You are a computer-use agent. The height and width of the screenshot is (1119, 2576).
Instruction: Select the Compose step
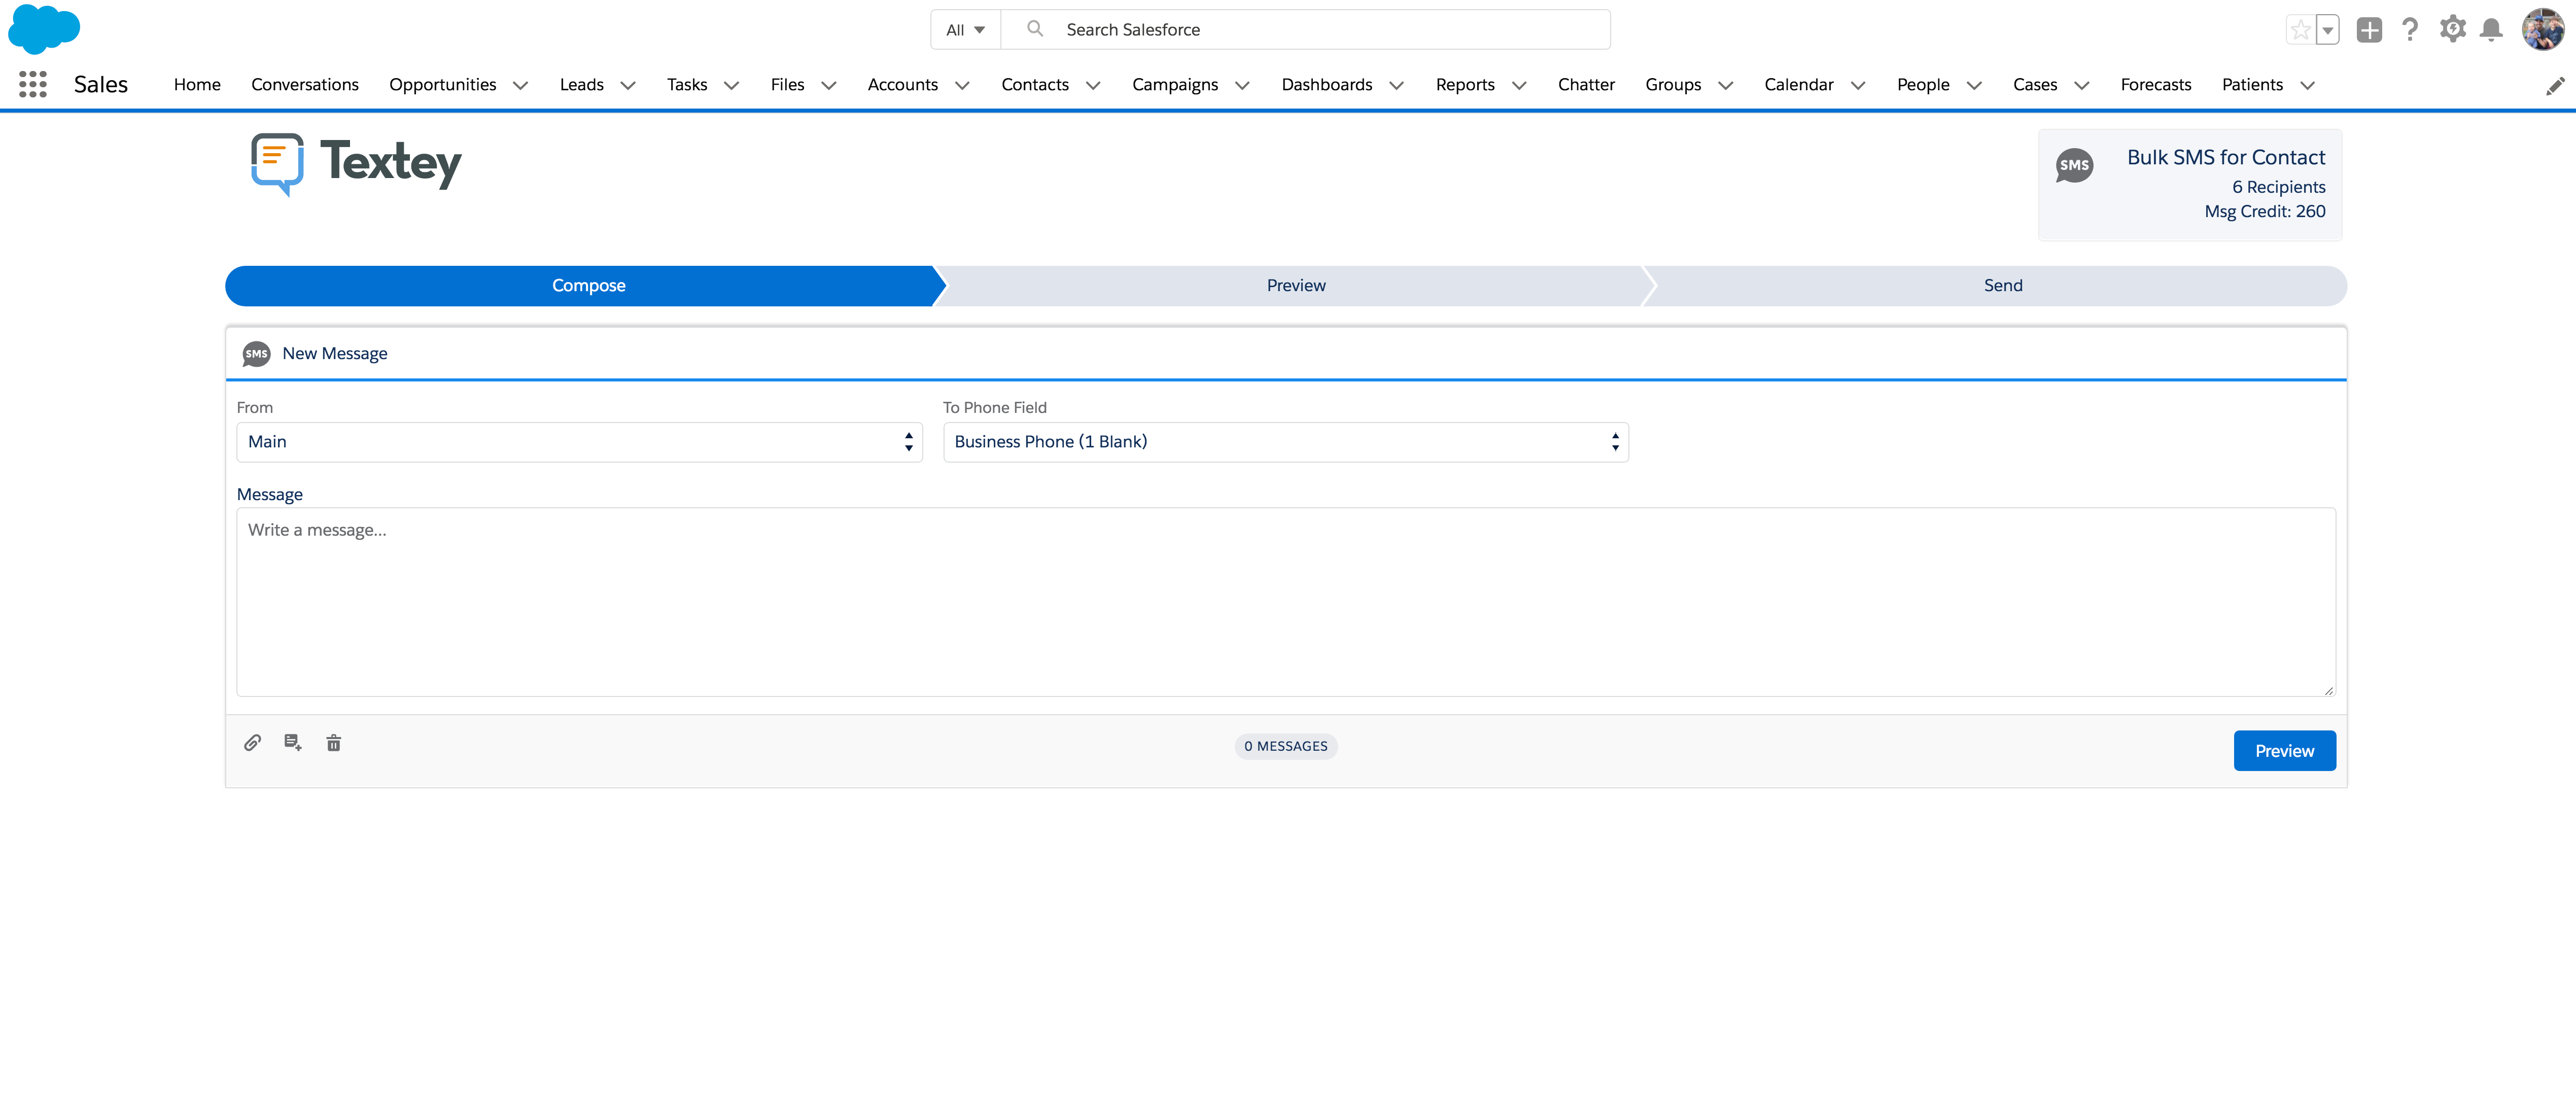pos(588,286)
